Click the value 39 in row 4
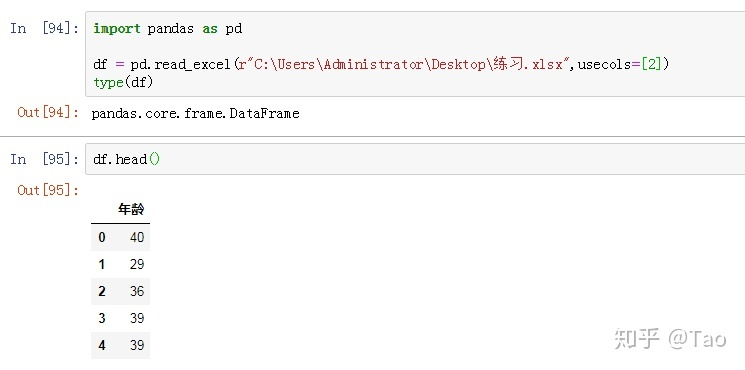Screen dimensions: 745x370 137,345
